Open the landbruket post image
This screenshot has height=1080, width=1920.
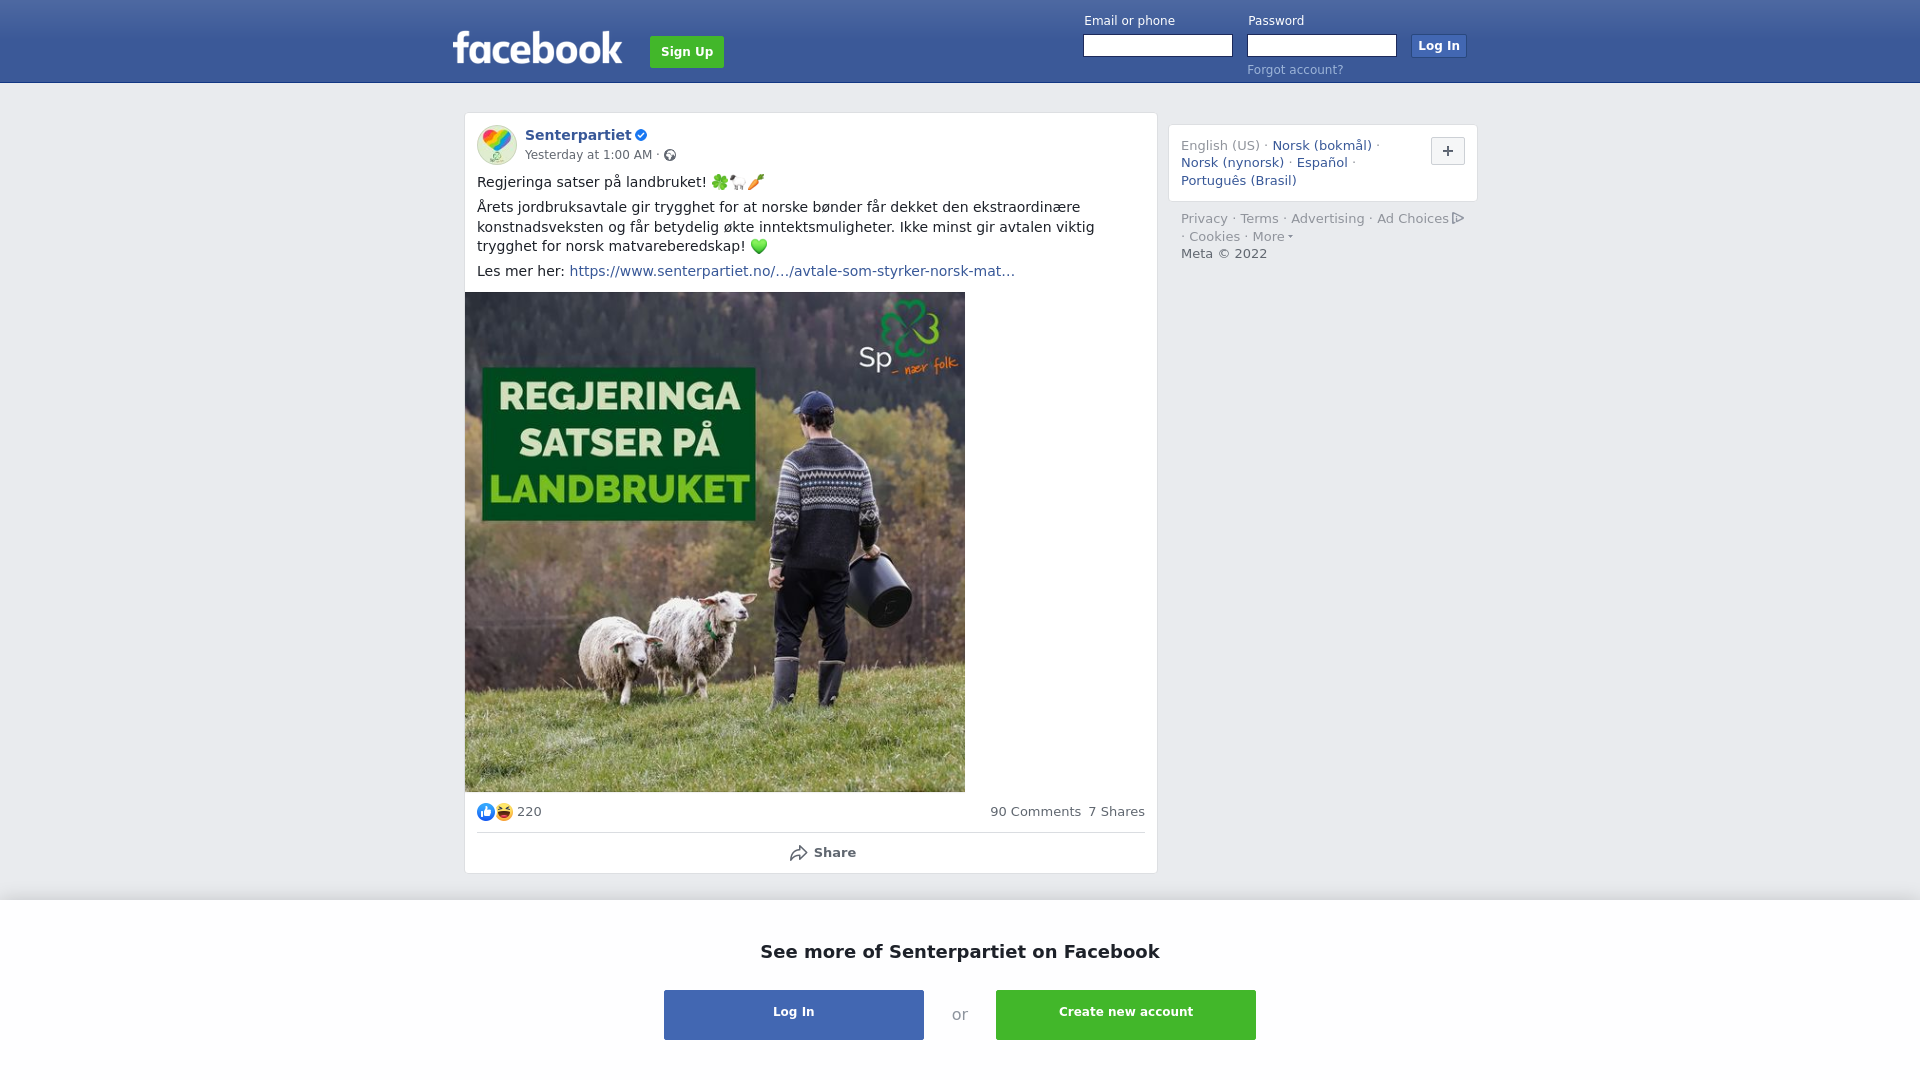point(715,542)
